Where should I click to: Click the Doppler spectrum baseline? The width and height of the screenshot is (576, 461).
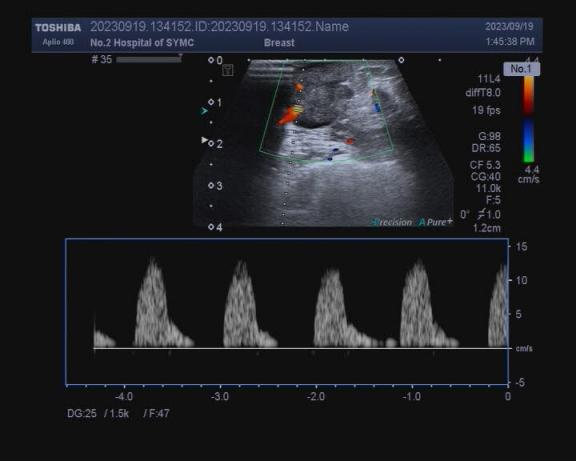pos(301,348)
